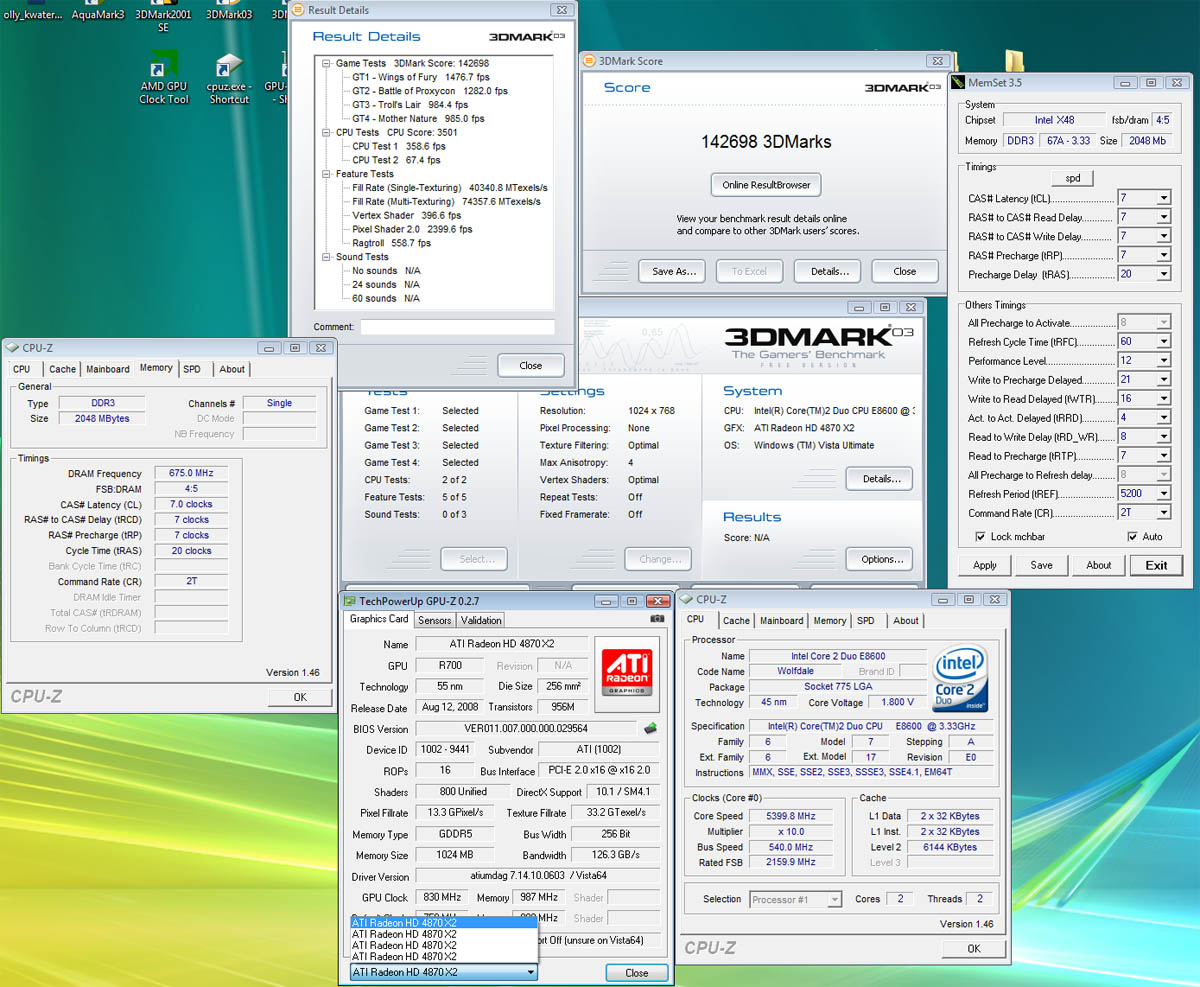
Task: Click the GPU-Z title bar icon
Action: click(x=349, y=601)
